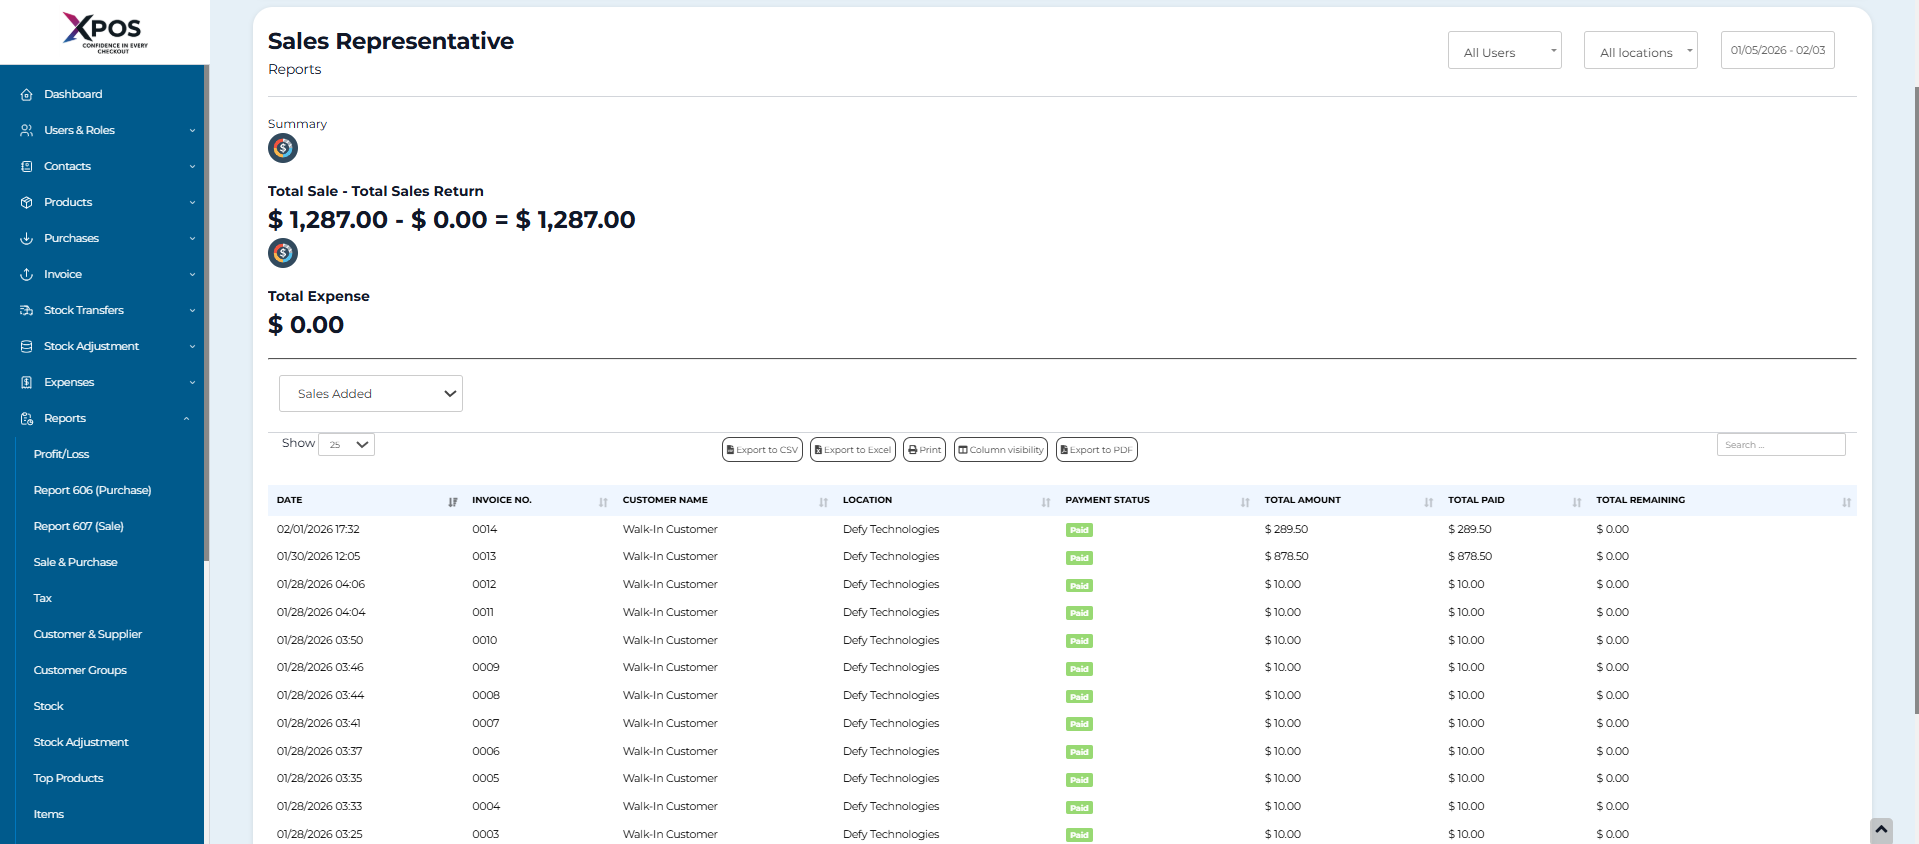Screen dimensions: 1919x844
Task: Open the All locations dropdown
Action: [1640, 51]
